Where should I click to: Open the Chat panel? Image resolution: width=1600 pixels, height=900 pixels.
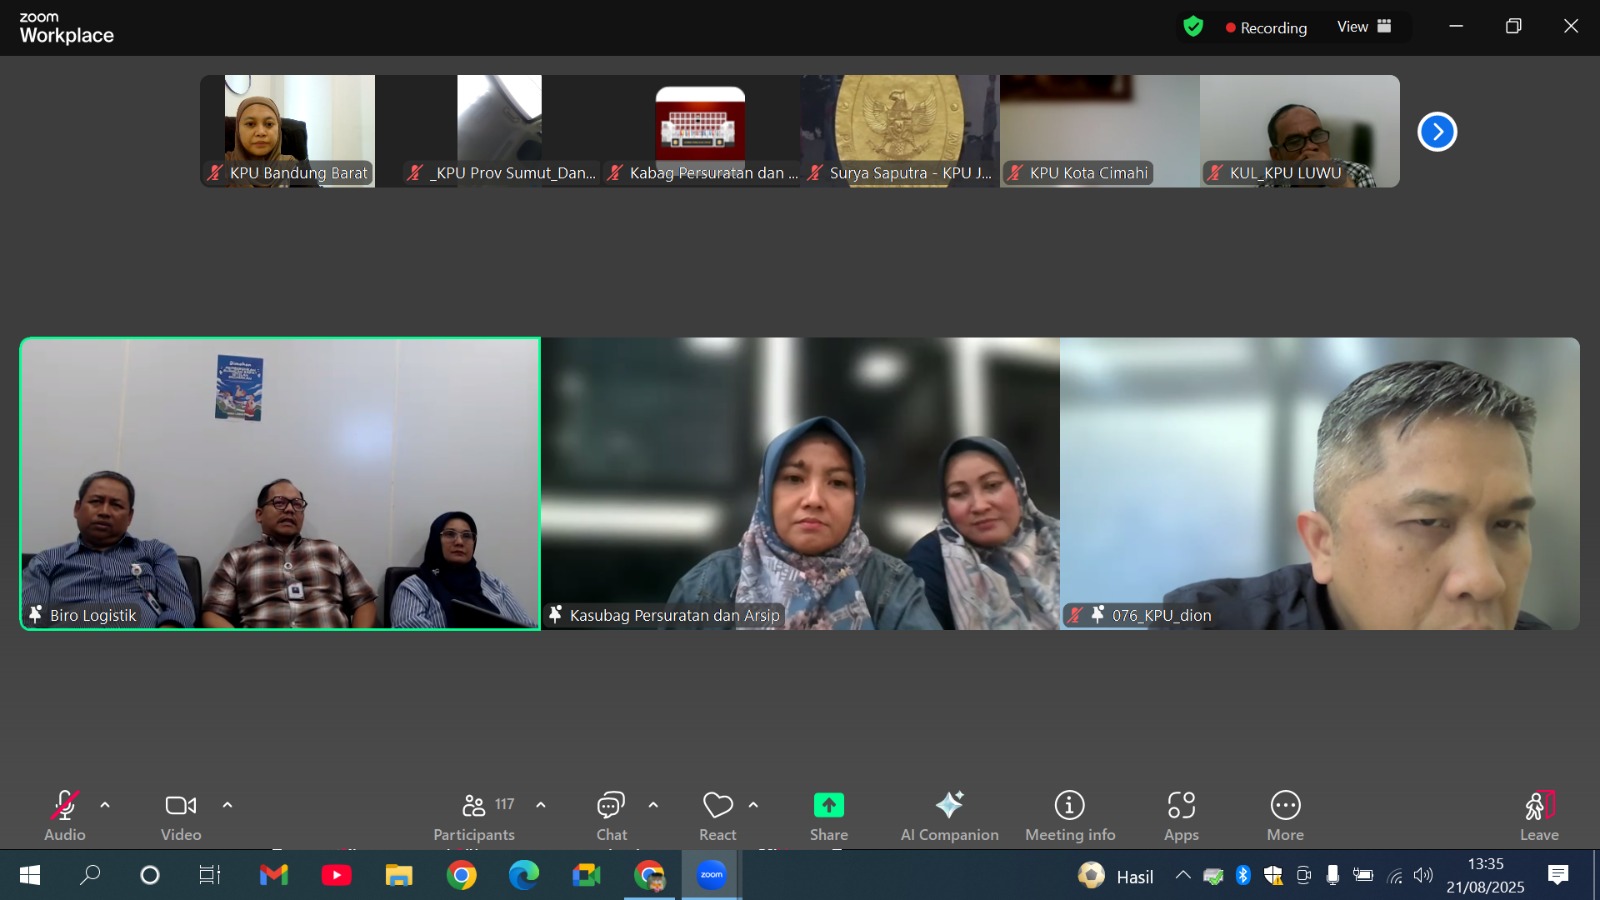click(x=611, y=807)
